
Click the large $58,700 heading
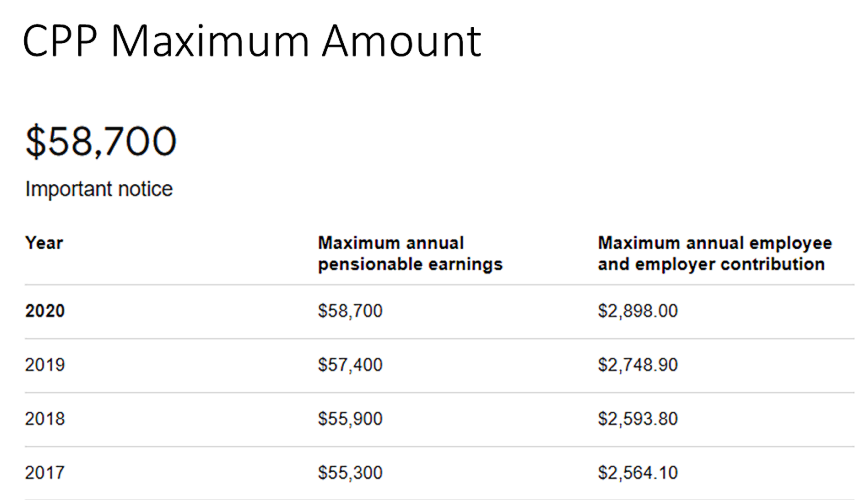pyautogui.click(x=100, y=142)
